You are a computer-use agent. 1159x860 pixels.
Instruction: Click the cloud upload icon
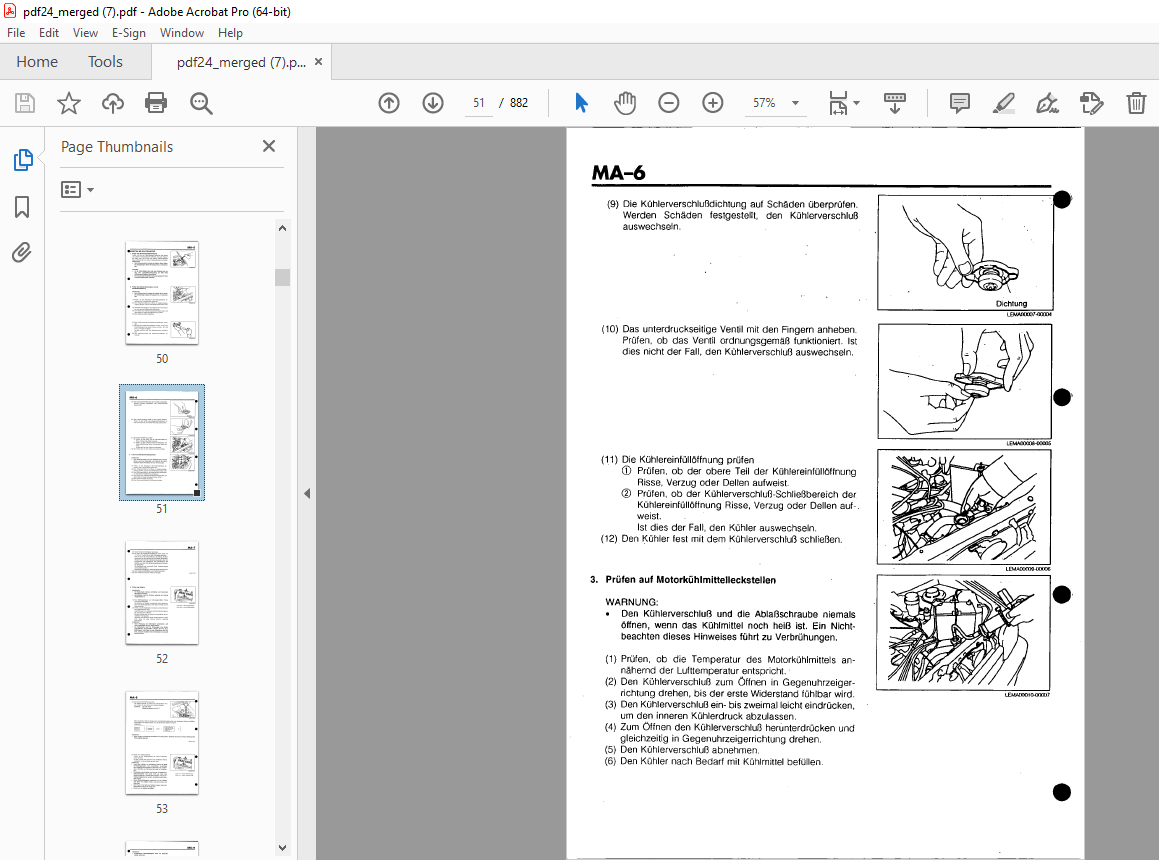pos(112,103)
